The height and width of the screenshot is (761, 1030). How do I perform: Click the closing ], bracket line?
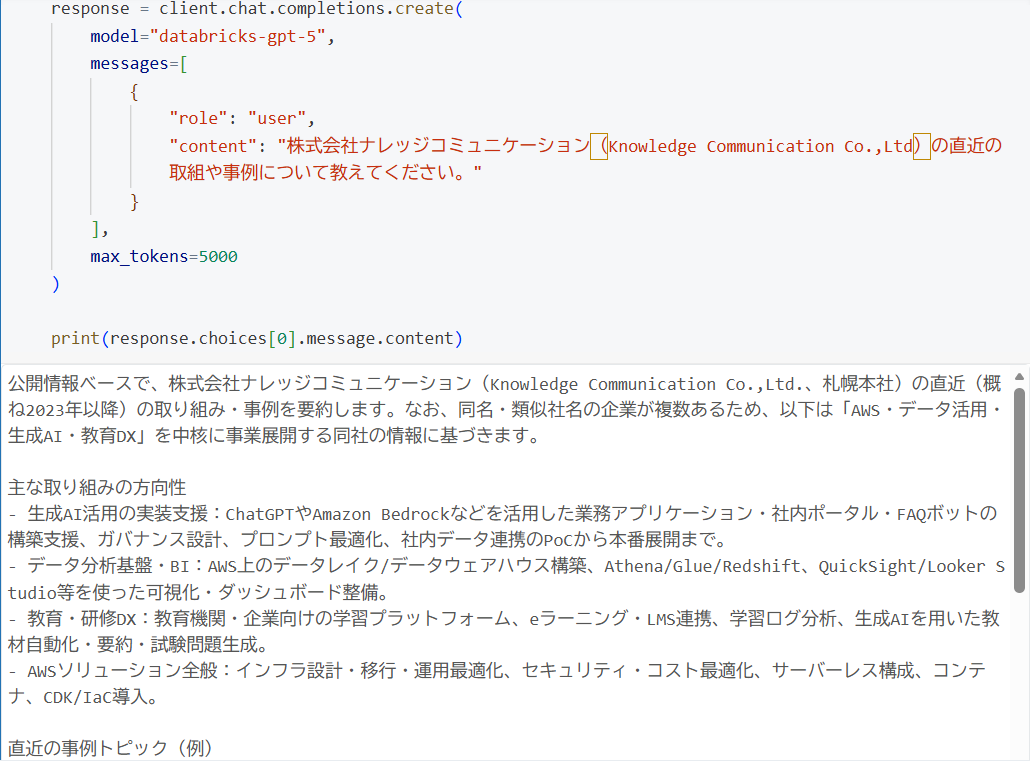click(x=99, y=229)
